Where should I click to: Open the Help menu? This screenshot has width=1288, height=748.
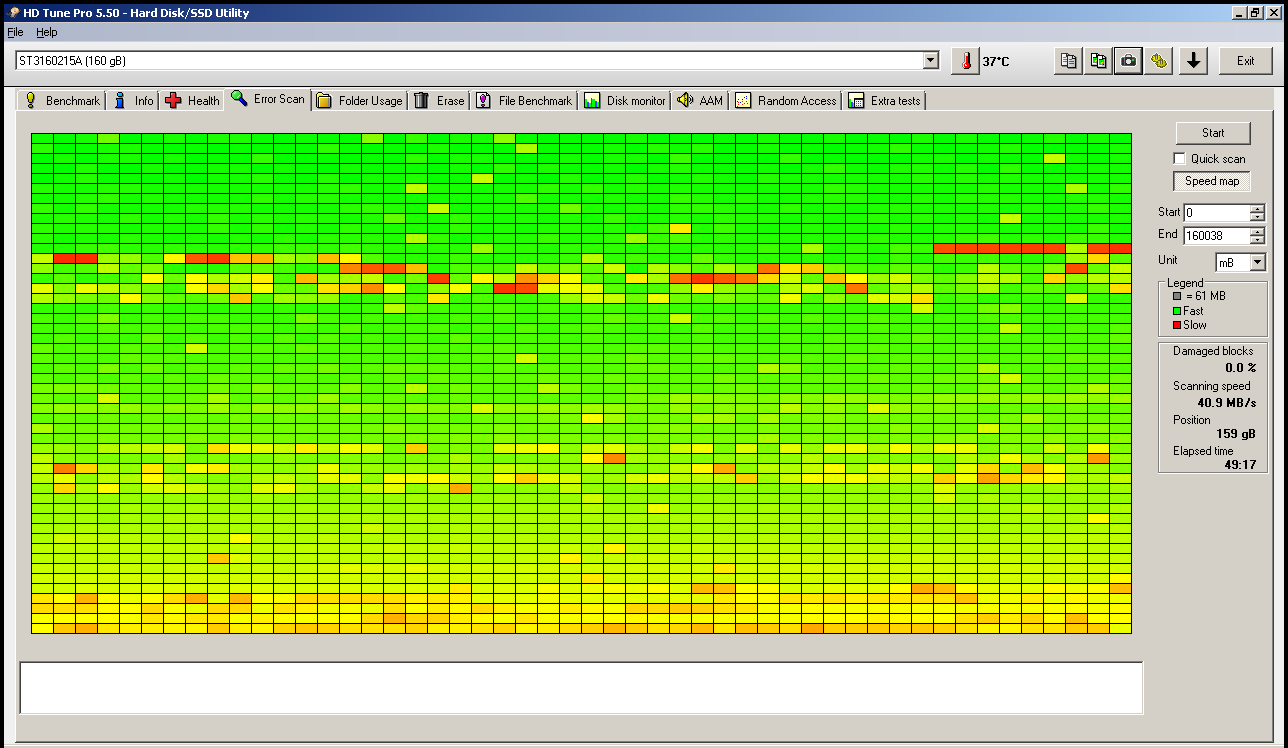(47, 32)
